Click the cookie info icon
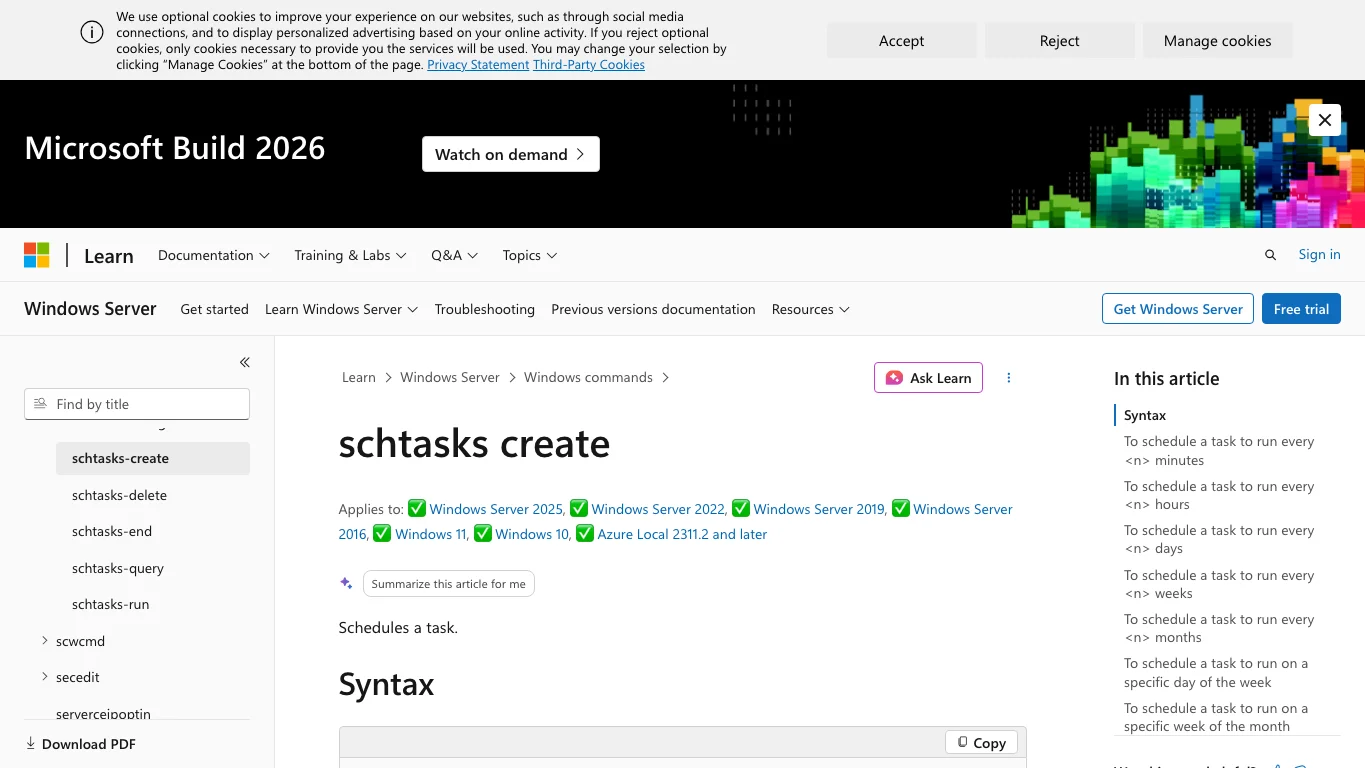The width and height of the screenshot is (1365, 768). [x=92, y=32]
